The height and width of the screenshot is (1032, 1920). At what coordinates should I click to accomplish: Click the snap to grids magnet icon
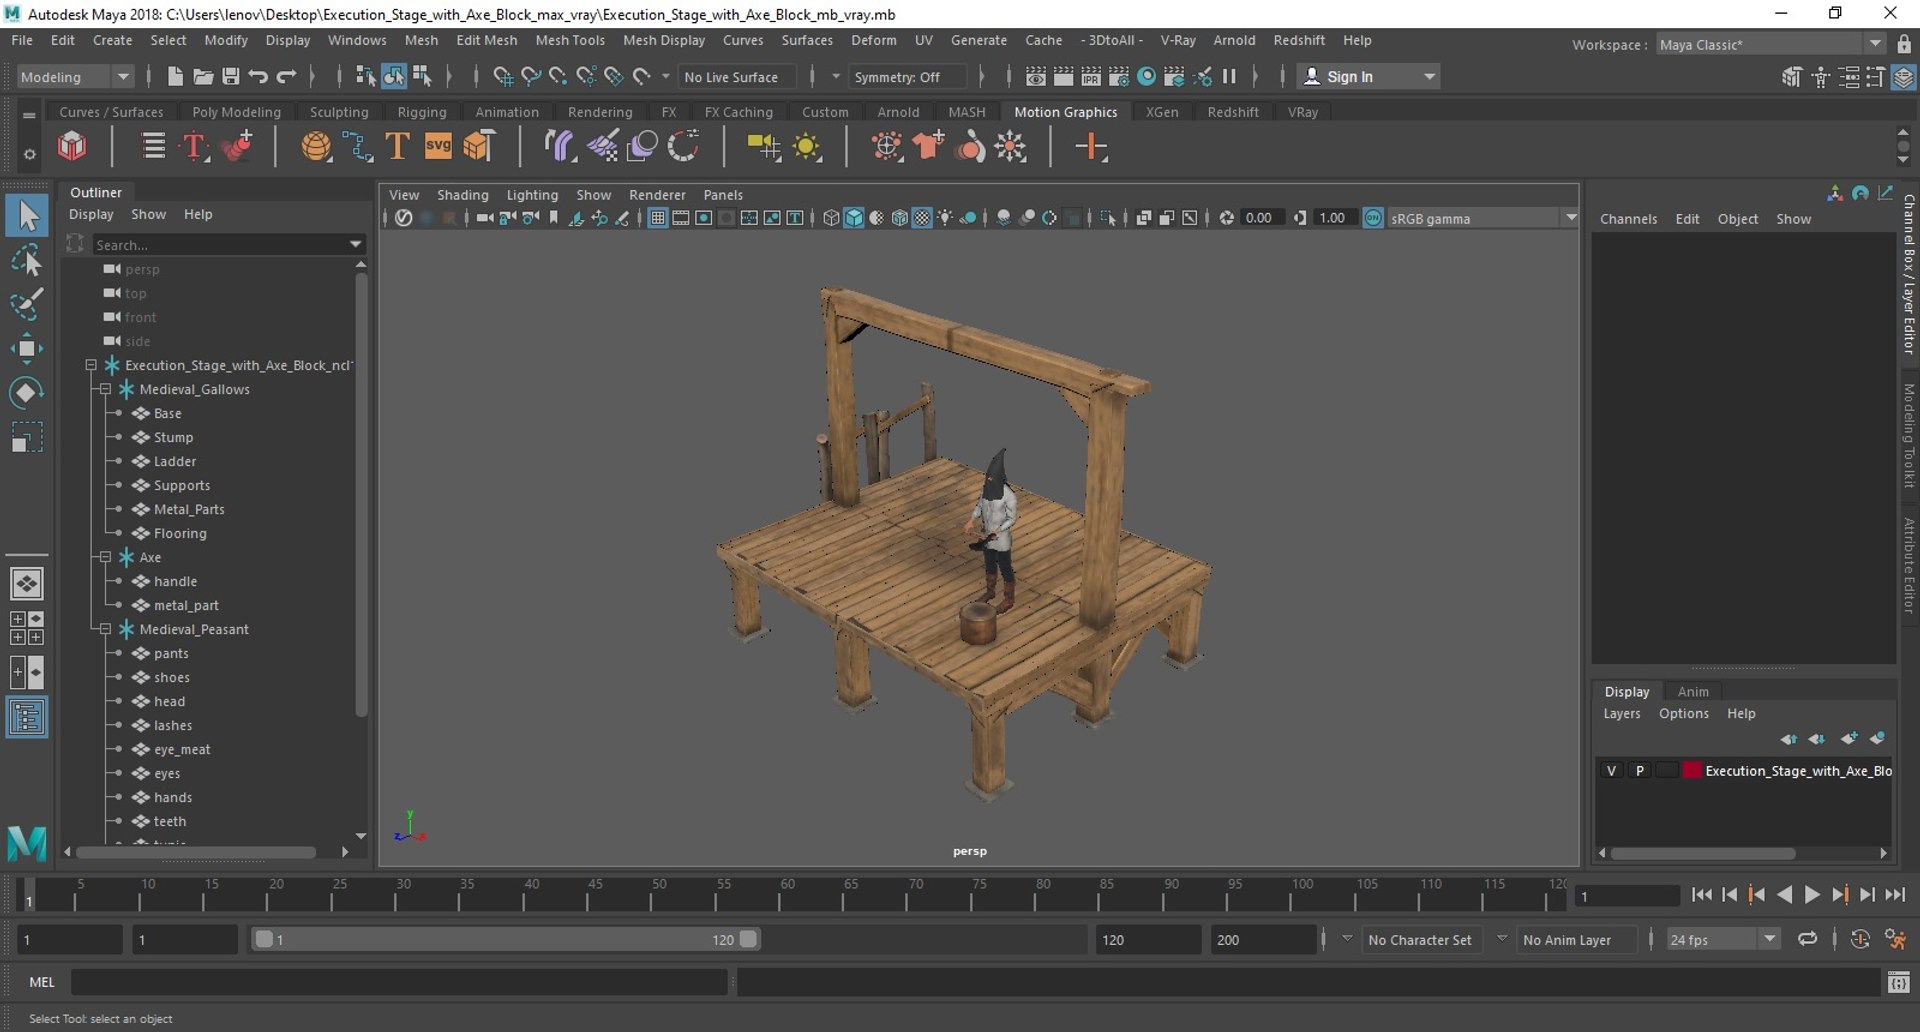coord(503,76)
